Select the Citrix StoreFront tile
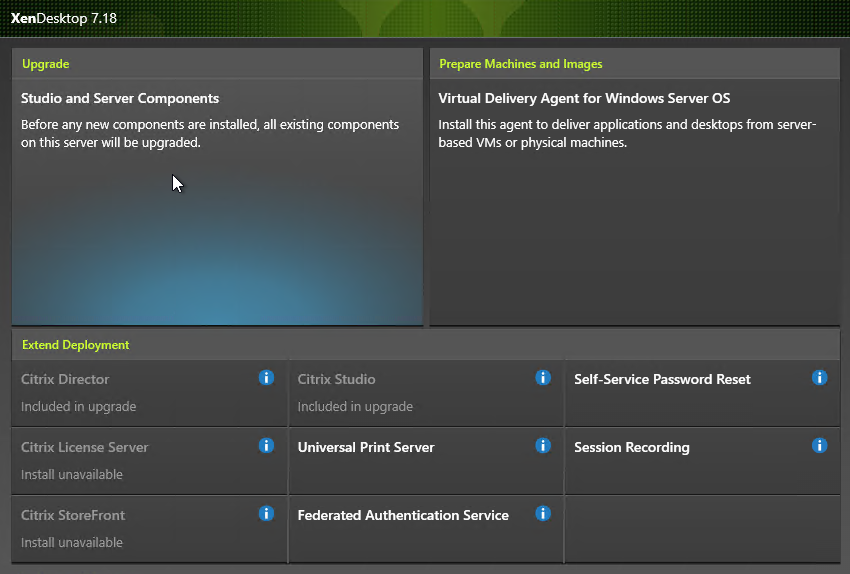 (x=150, y=529)
